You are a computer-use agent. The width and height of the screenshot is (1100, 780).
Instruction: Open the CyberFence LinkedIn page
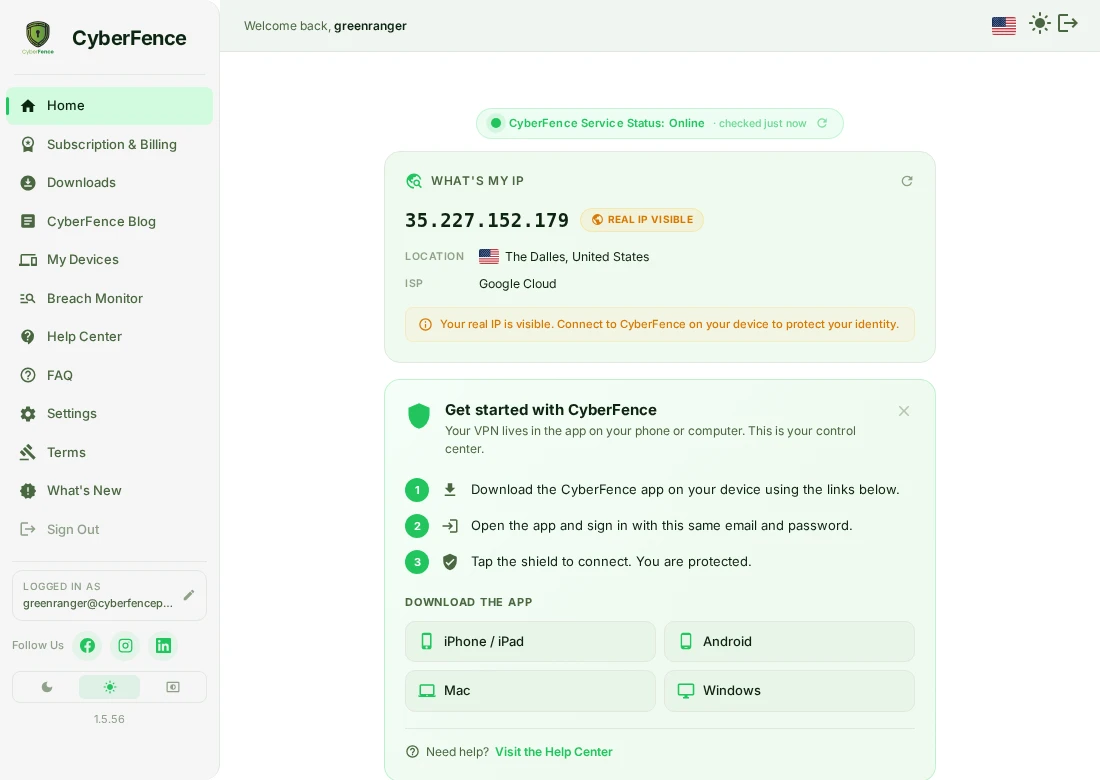pos(163,645)
